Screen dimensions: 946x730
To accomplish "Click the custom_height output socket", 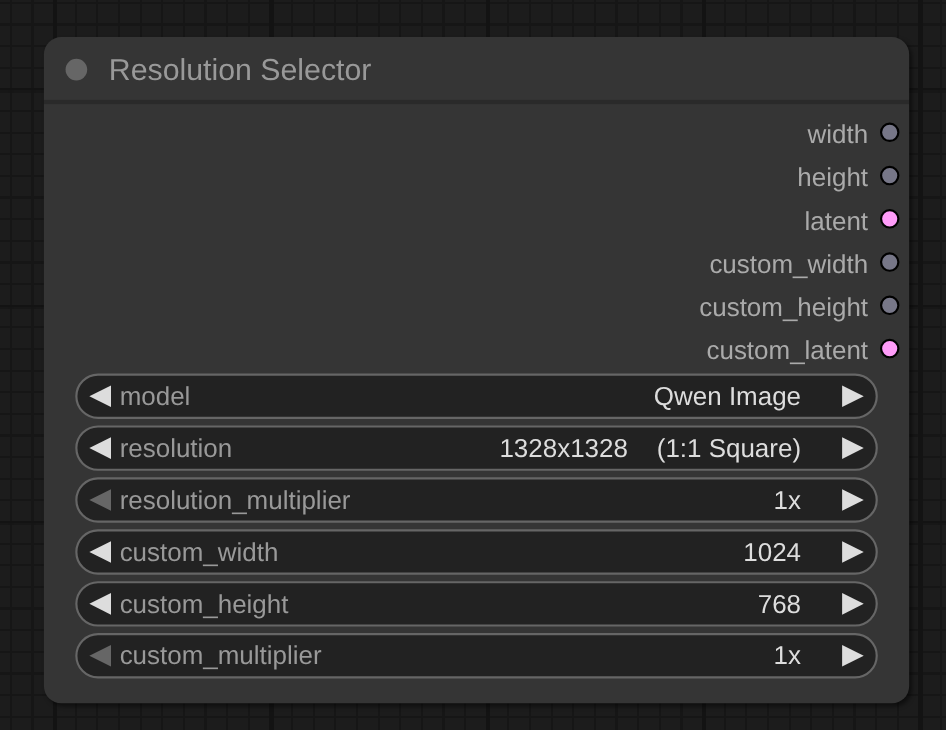I will point(889,306).
